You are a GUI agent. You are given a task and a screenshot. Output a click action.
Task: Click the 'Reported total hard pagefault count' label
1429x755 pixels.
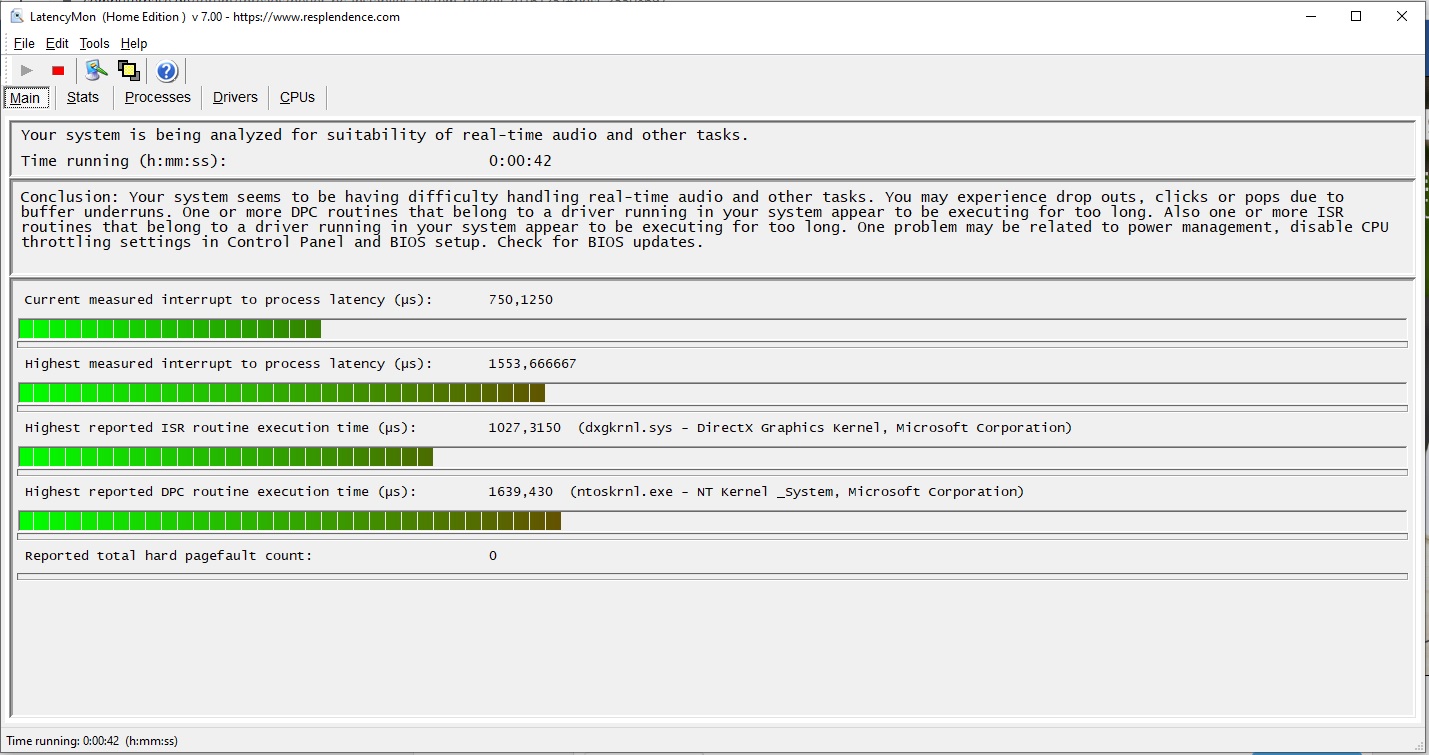tap(168, 556)
